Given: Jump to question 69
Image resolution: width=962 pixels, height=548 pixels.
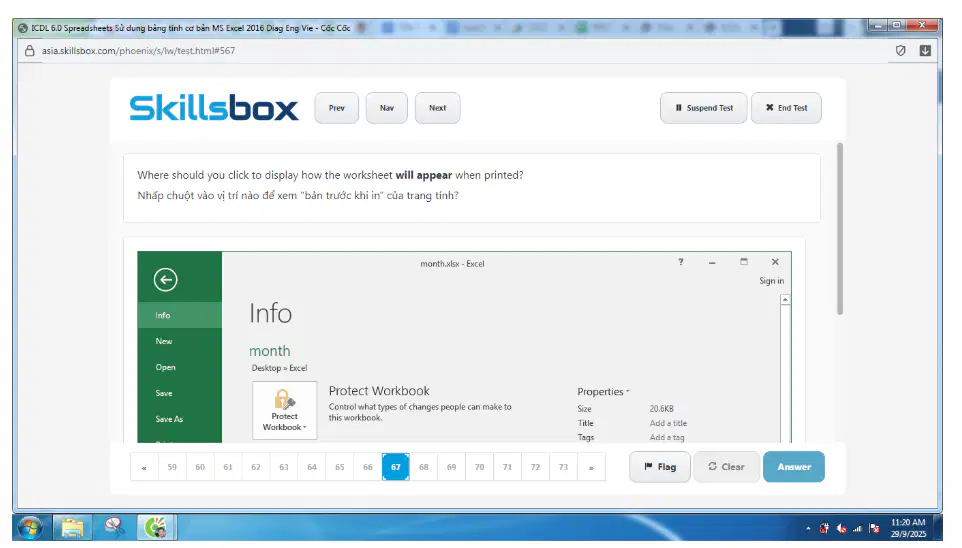Looking at the screenshot, I should (452, 467).
